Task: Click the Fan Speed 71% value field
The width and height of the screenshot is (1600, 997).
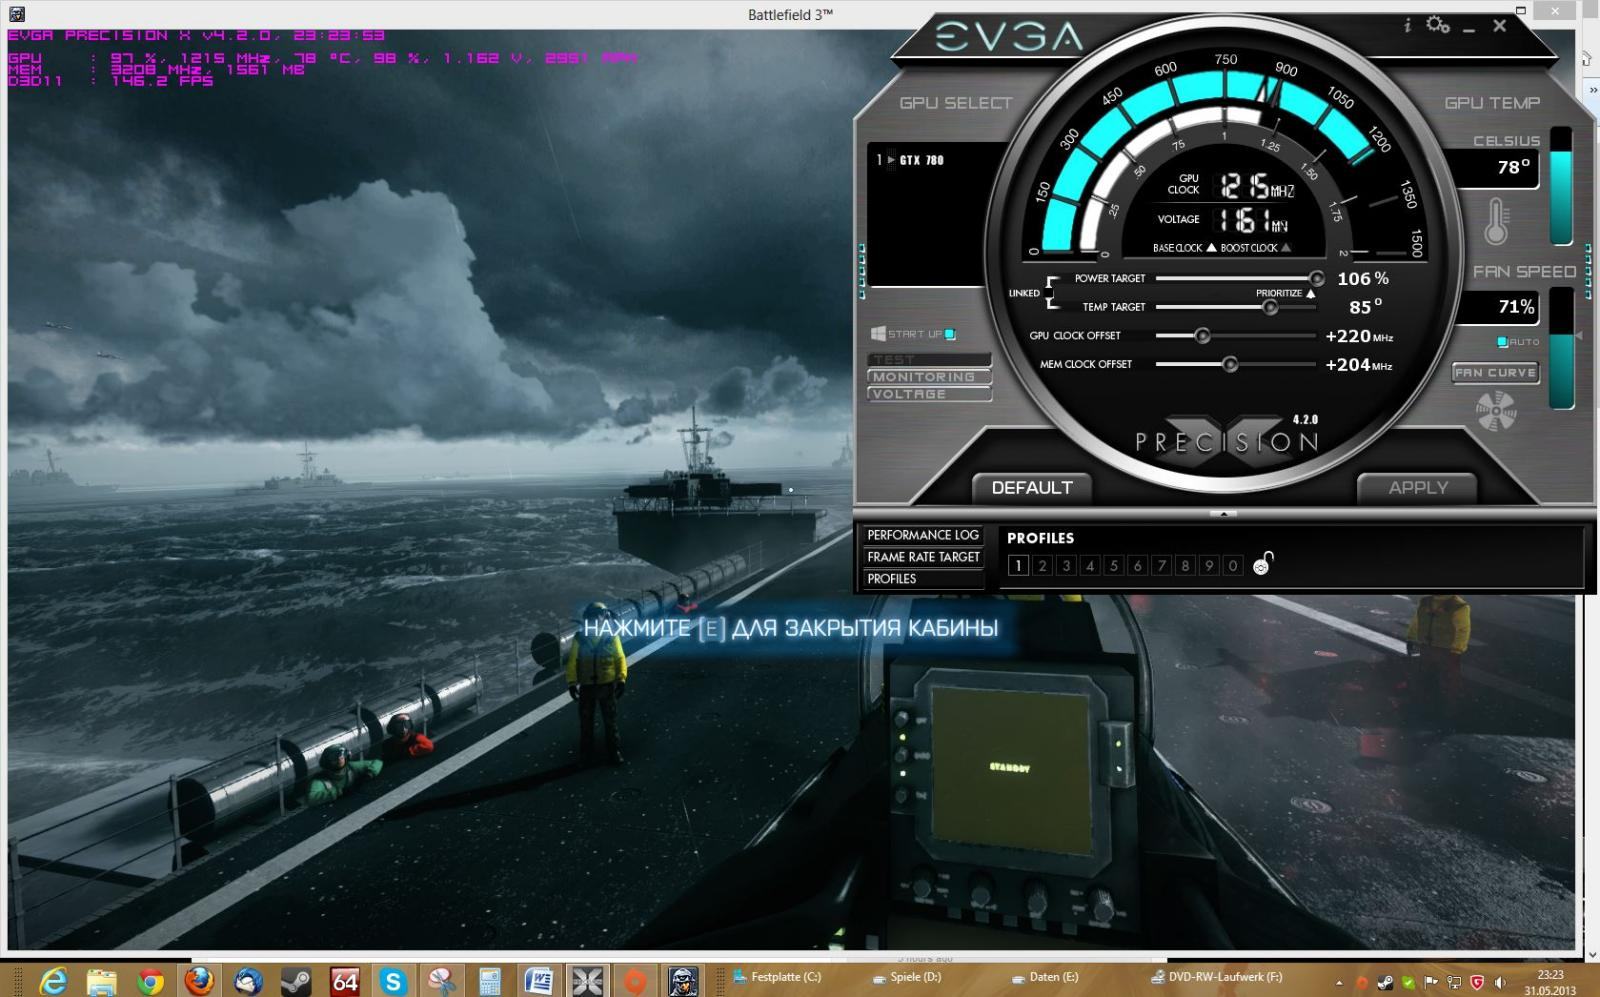Action: tap(1497, 307)
